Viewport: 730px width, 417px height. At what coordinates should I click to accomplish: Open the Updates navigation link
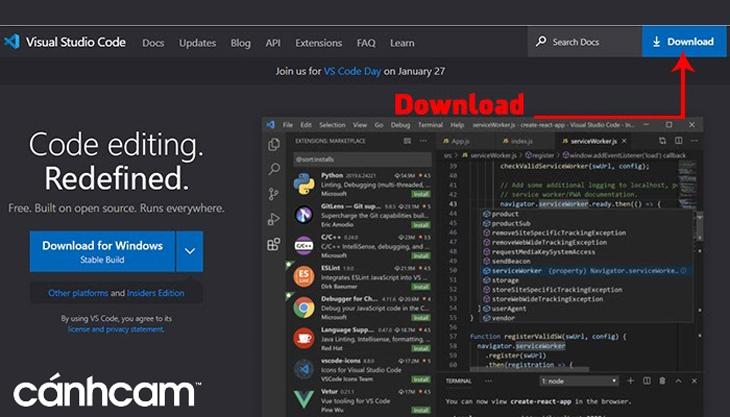(x=197, y=43)
